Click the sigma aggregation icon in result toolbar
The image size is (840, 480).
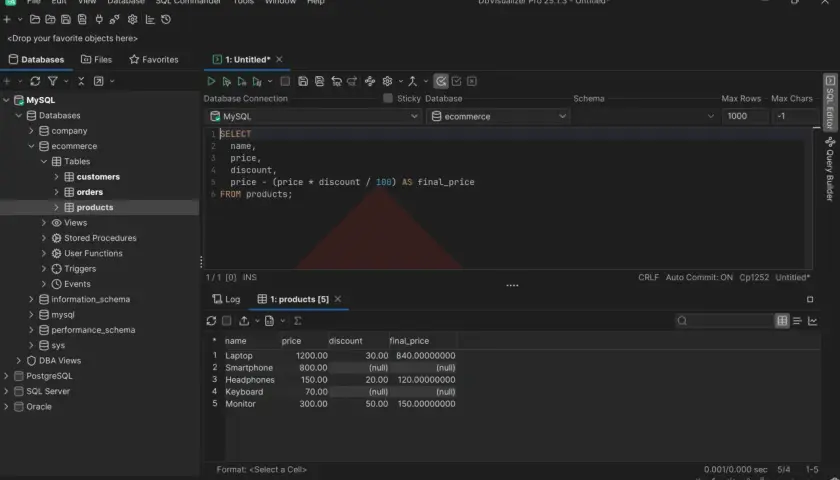[298, 321]
